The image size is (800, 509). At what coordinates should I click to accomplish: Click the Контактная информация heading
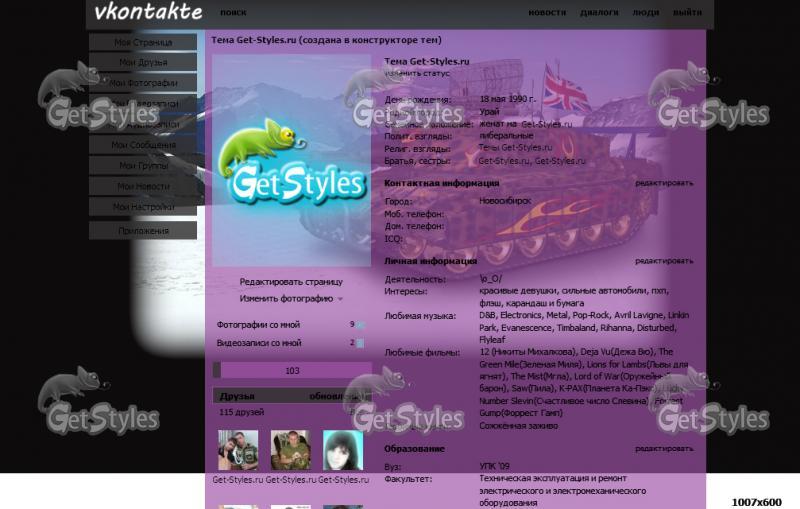coord(441,183)
